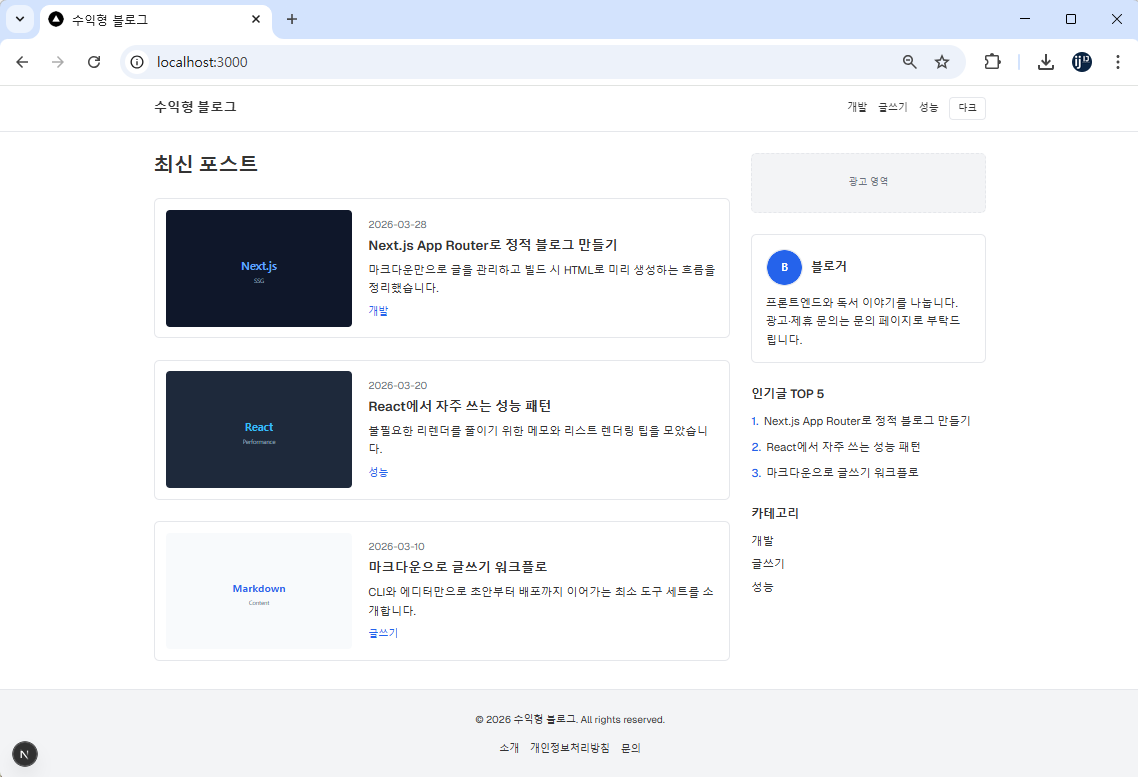Screen dimensions: 1138x777
Task: Select the 개발 menu item in header
Action: (x=855, y=107)
